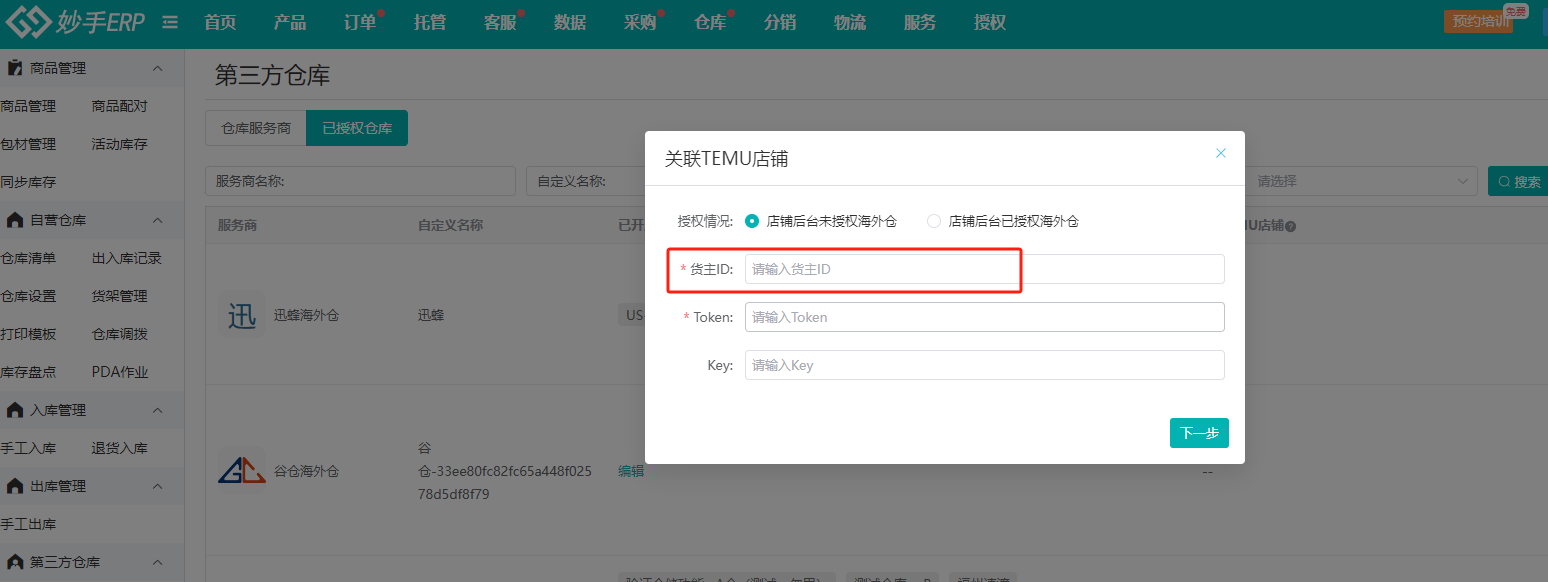Click the 自营仓库 section house icon
The height and width of the screenshot is (582, 1548).
[15, 220]
